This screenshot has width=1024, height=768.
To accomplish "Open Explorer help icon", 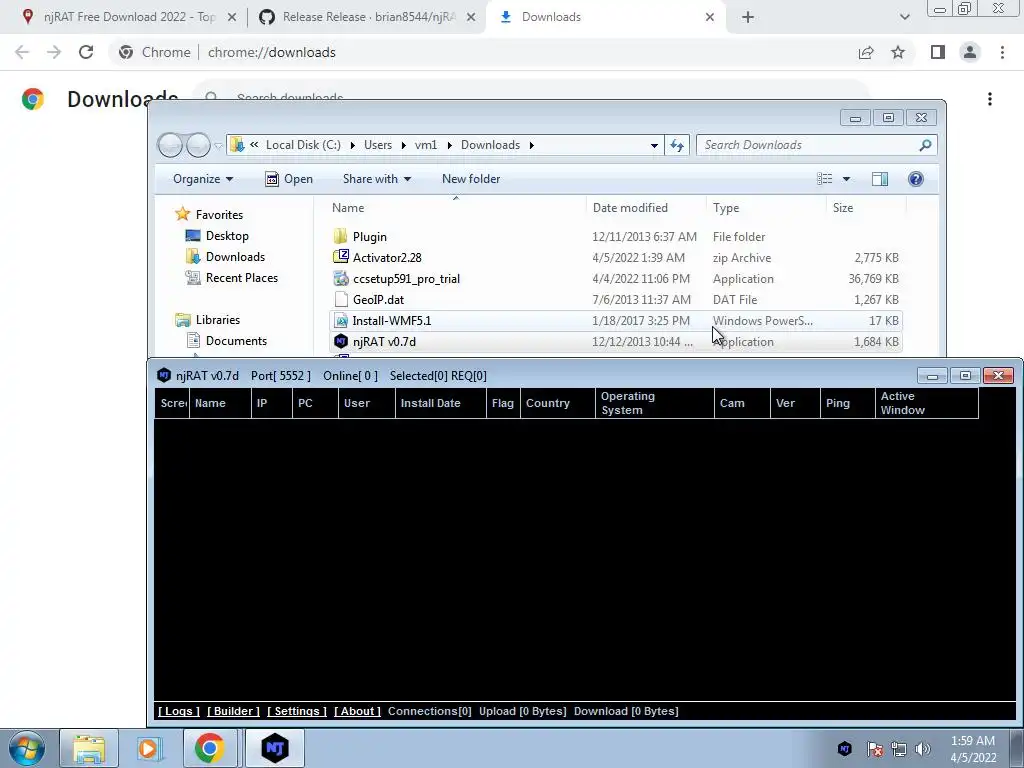I will click(916, 179).
